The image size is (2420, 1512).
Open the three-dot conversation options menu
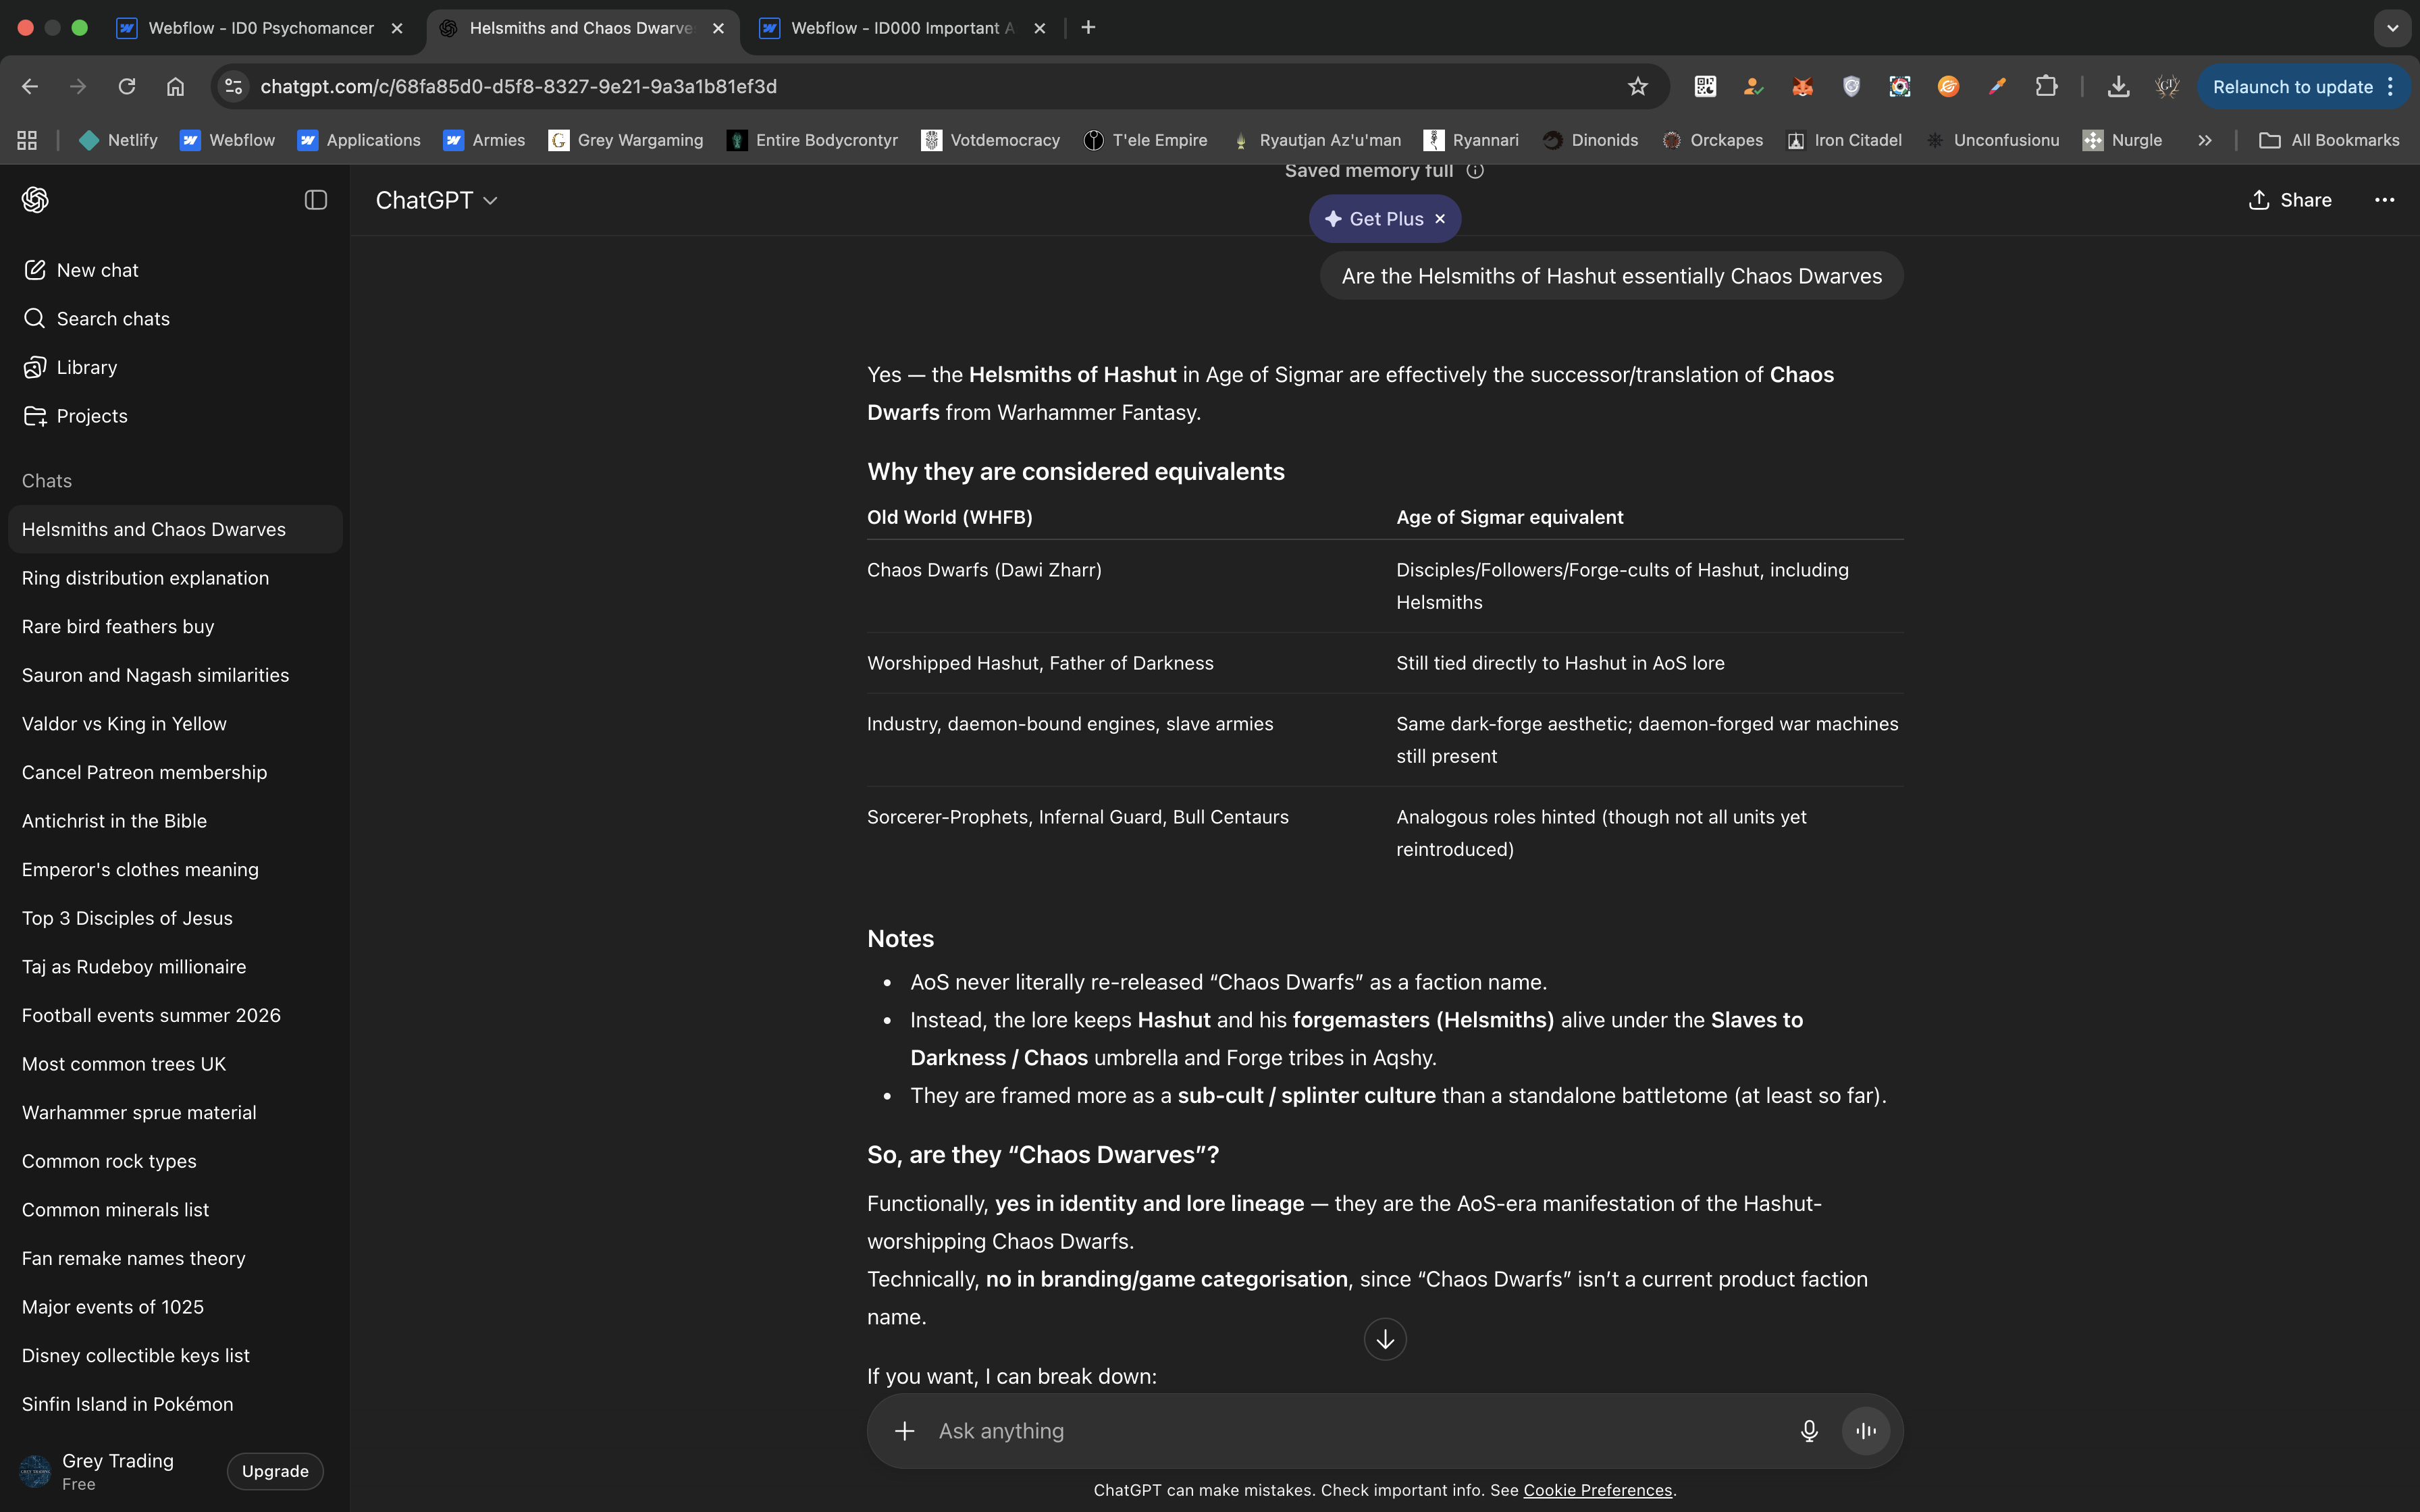(x=2384, y=200)
